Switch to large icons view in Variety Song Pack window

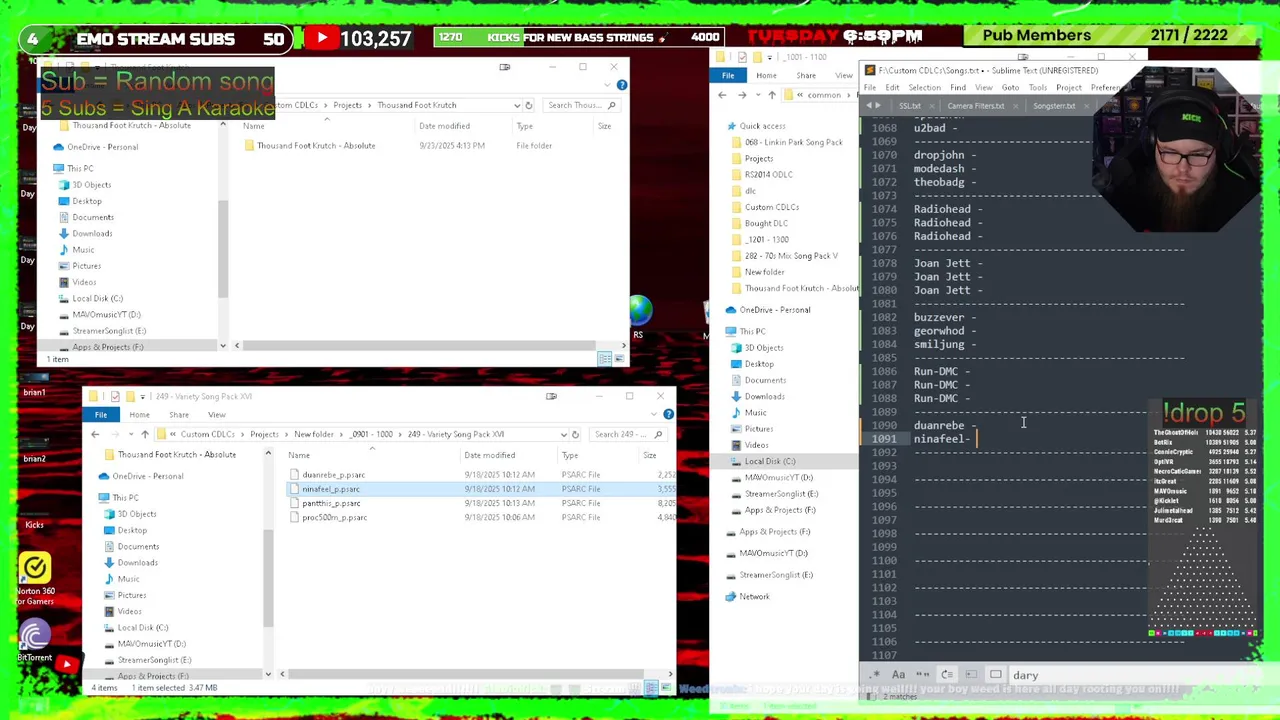(x=664, y=688)
